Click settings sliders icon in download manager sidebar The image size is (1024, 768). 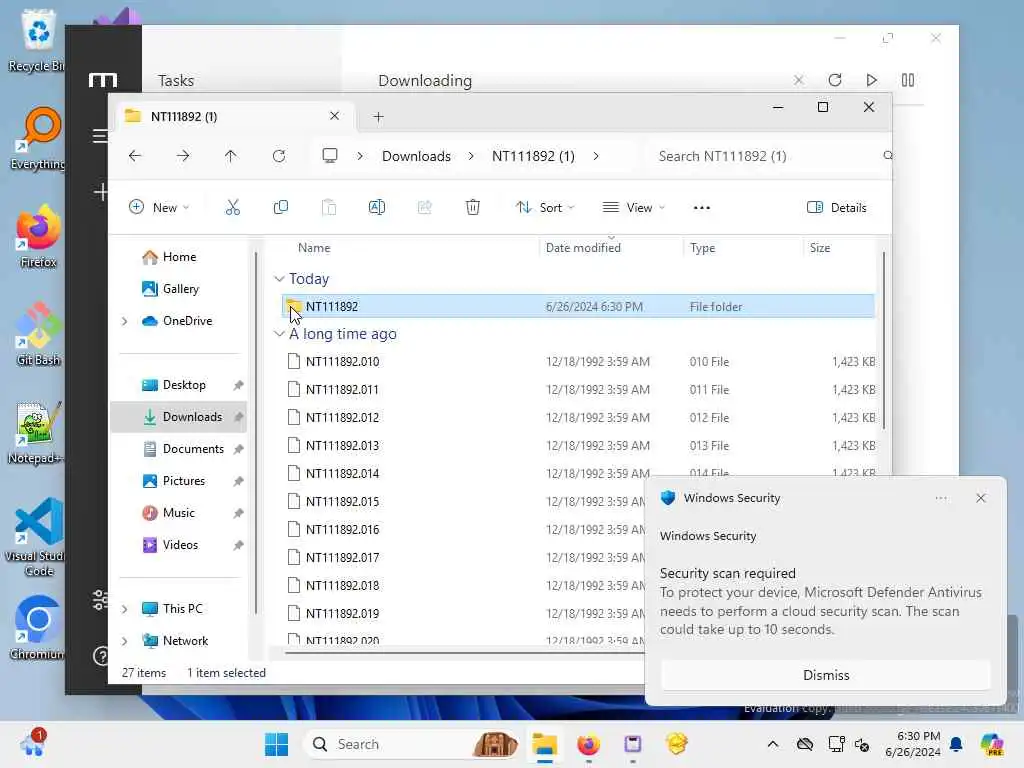[x=100, y=600]
